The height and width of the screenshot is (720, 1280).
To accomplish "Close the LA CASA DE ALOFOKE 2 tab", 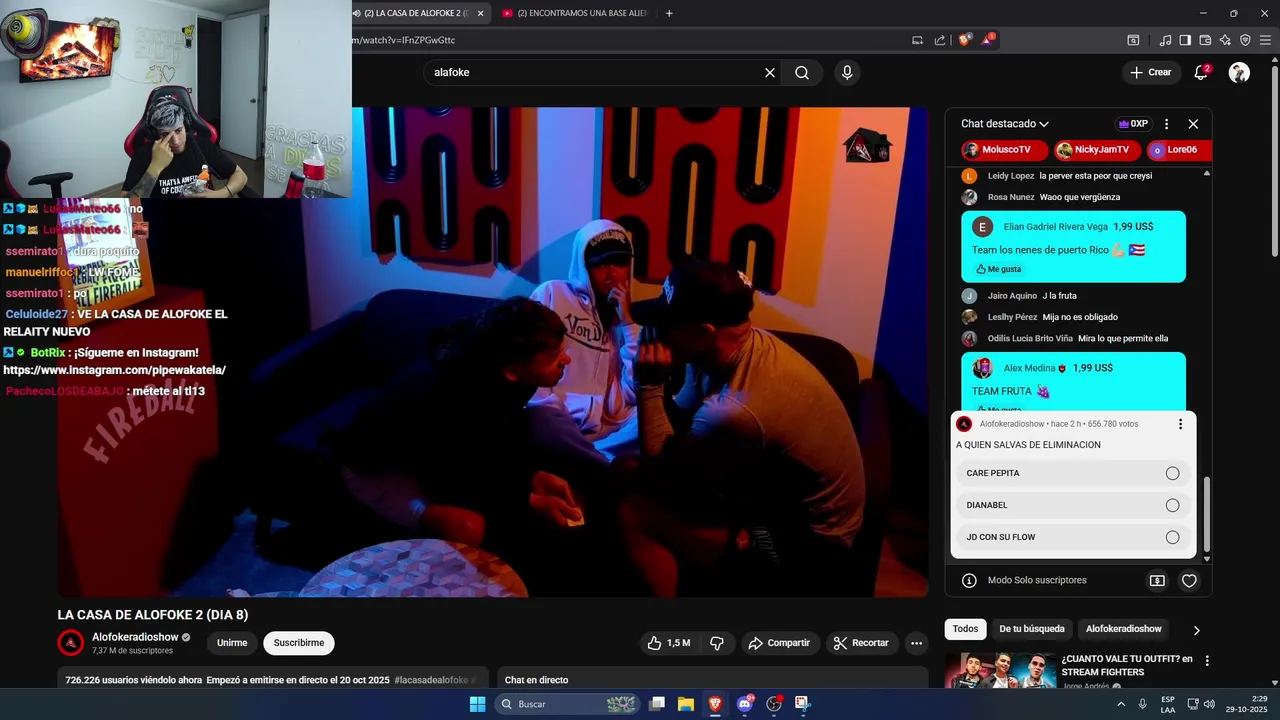I will click(481, 13).
